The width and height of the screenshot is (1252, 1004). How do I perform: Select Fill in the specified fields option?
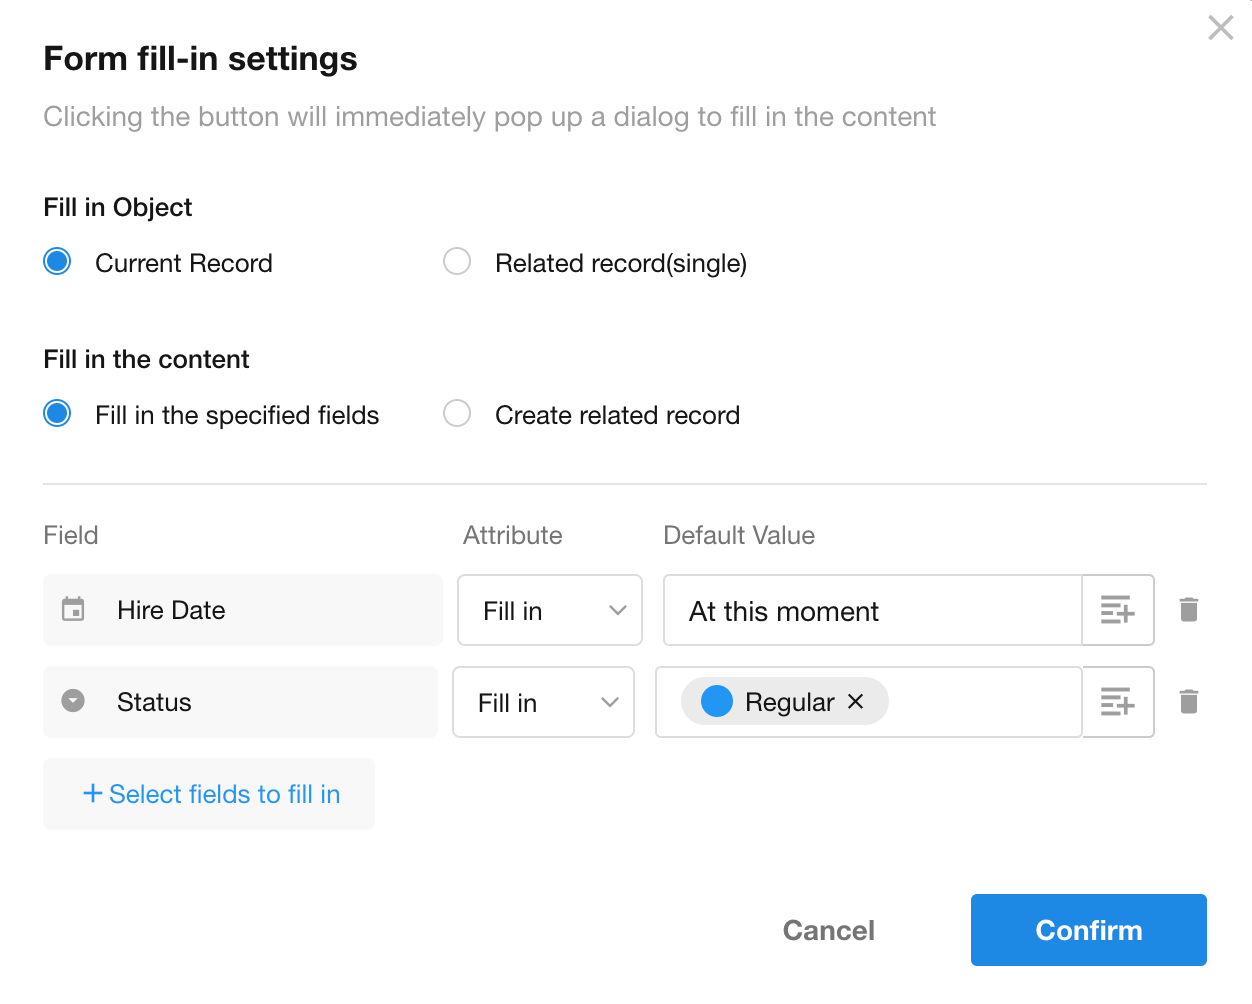[58, 414]
